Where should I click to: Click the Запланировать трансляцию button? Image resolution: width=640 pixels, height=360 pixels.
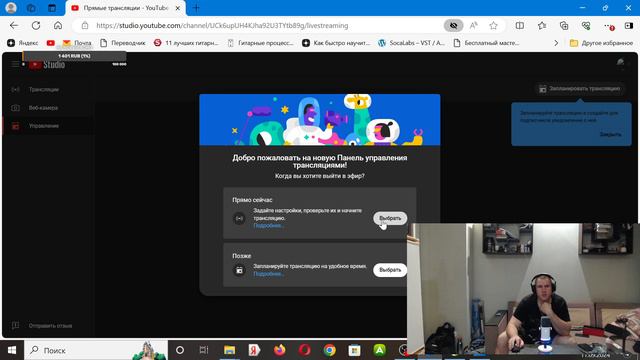point(580,89)
